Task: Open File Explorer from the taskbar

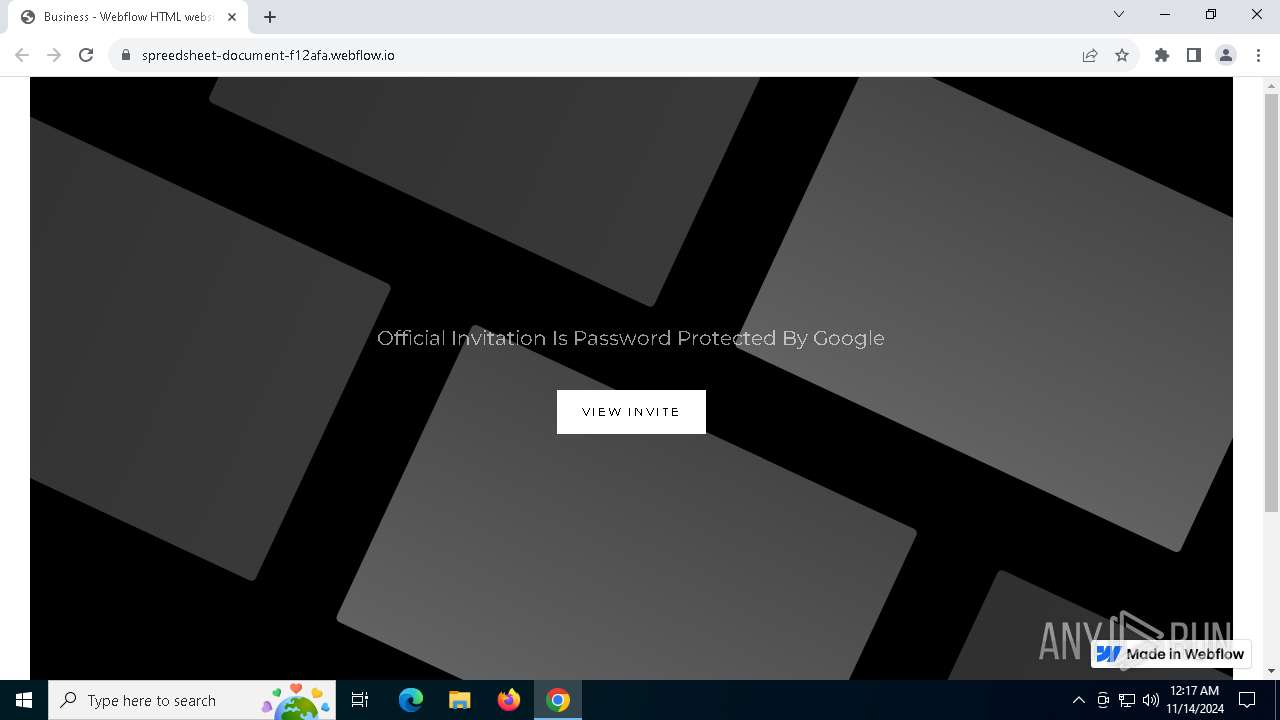Action: (460, 700)
